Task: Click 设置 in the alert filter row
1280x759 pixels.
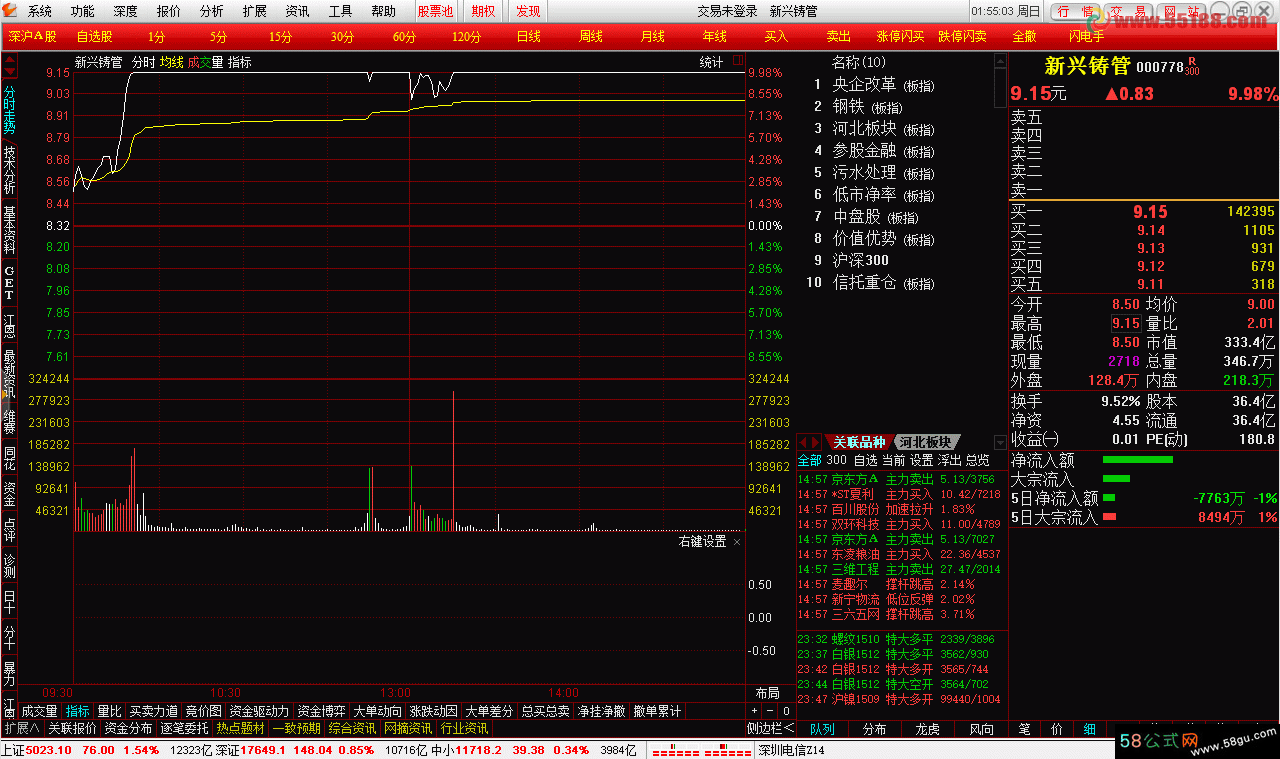Action: point(921,460)
